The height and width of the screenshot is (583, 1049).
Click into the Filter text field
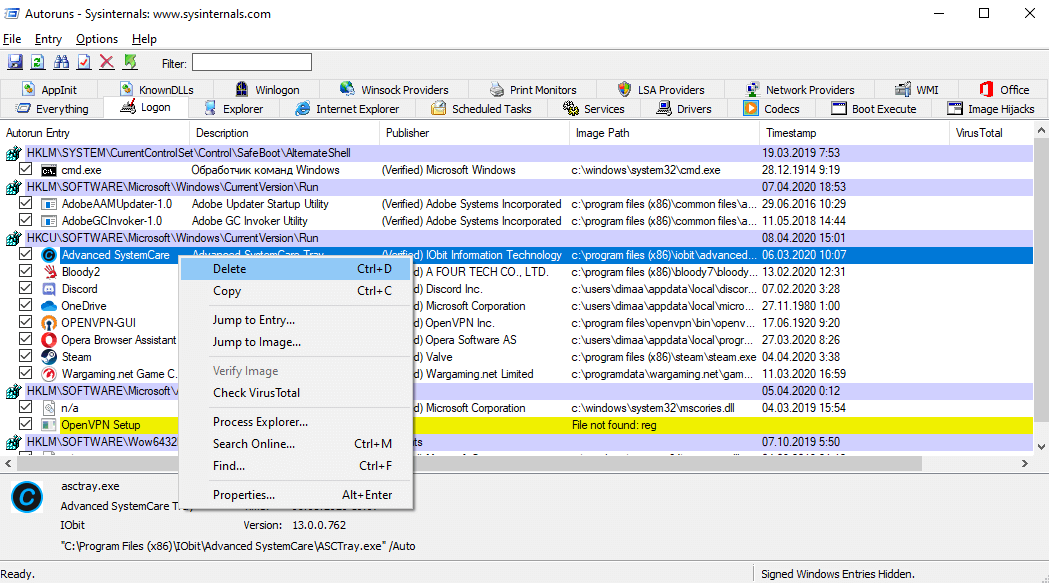(x=251, y=63)
